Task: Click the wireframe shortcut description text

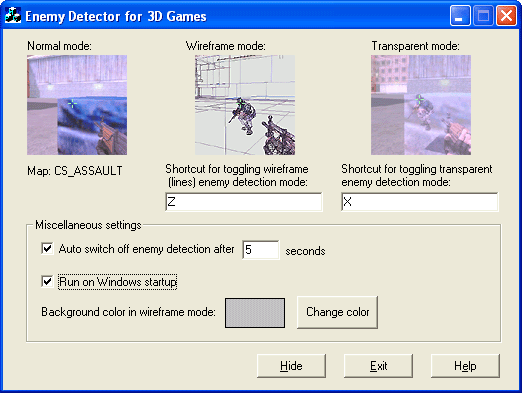Action: (x=237, y=176)
